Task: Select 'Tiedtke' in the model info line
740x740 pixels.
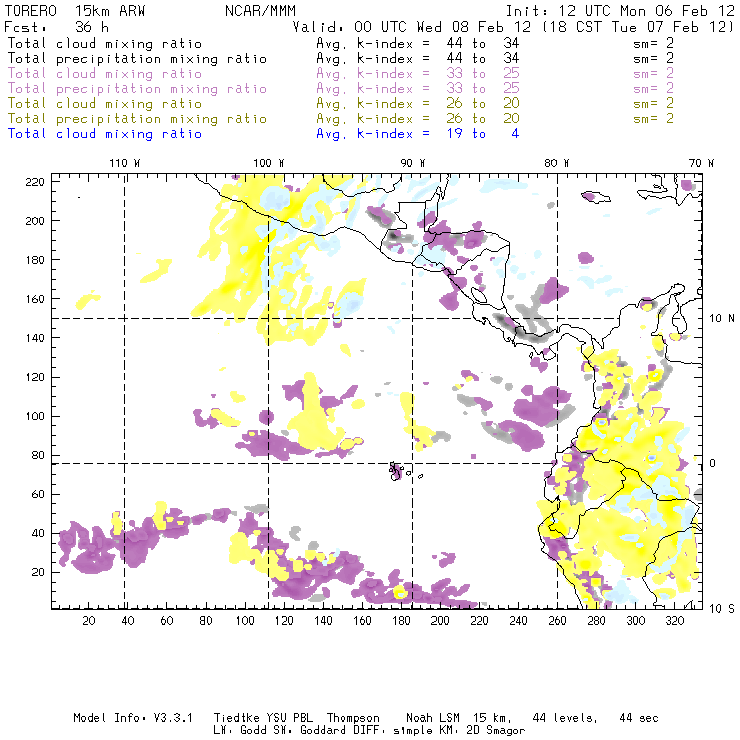Action: pos(236,718)
